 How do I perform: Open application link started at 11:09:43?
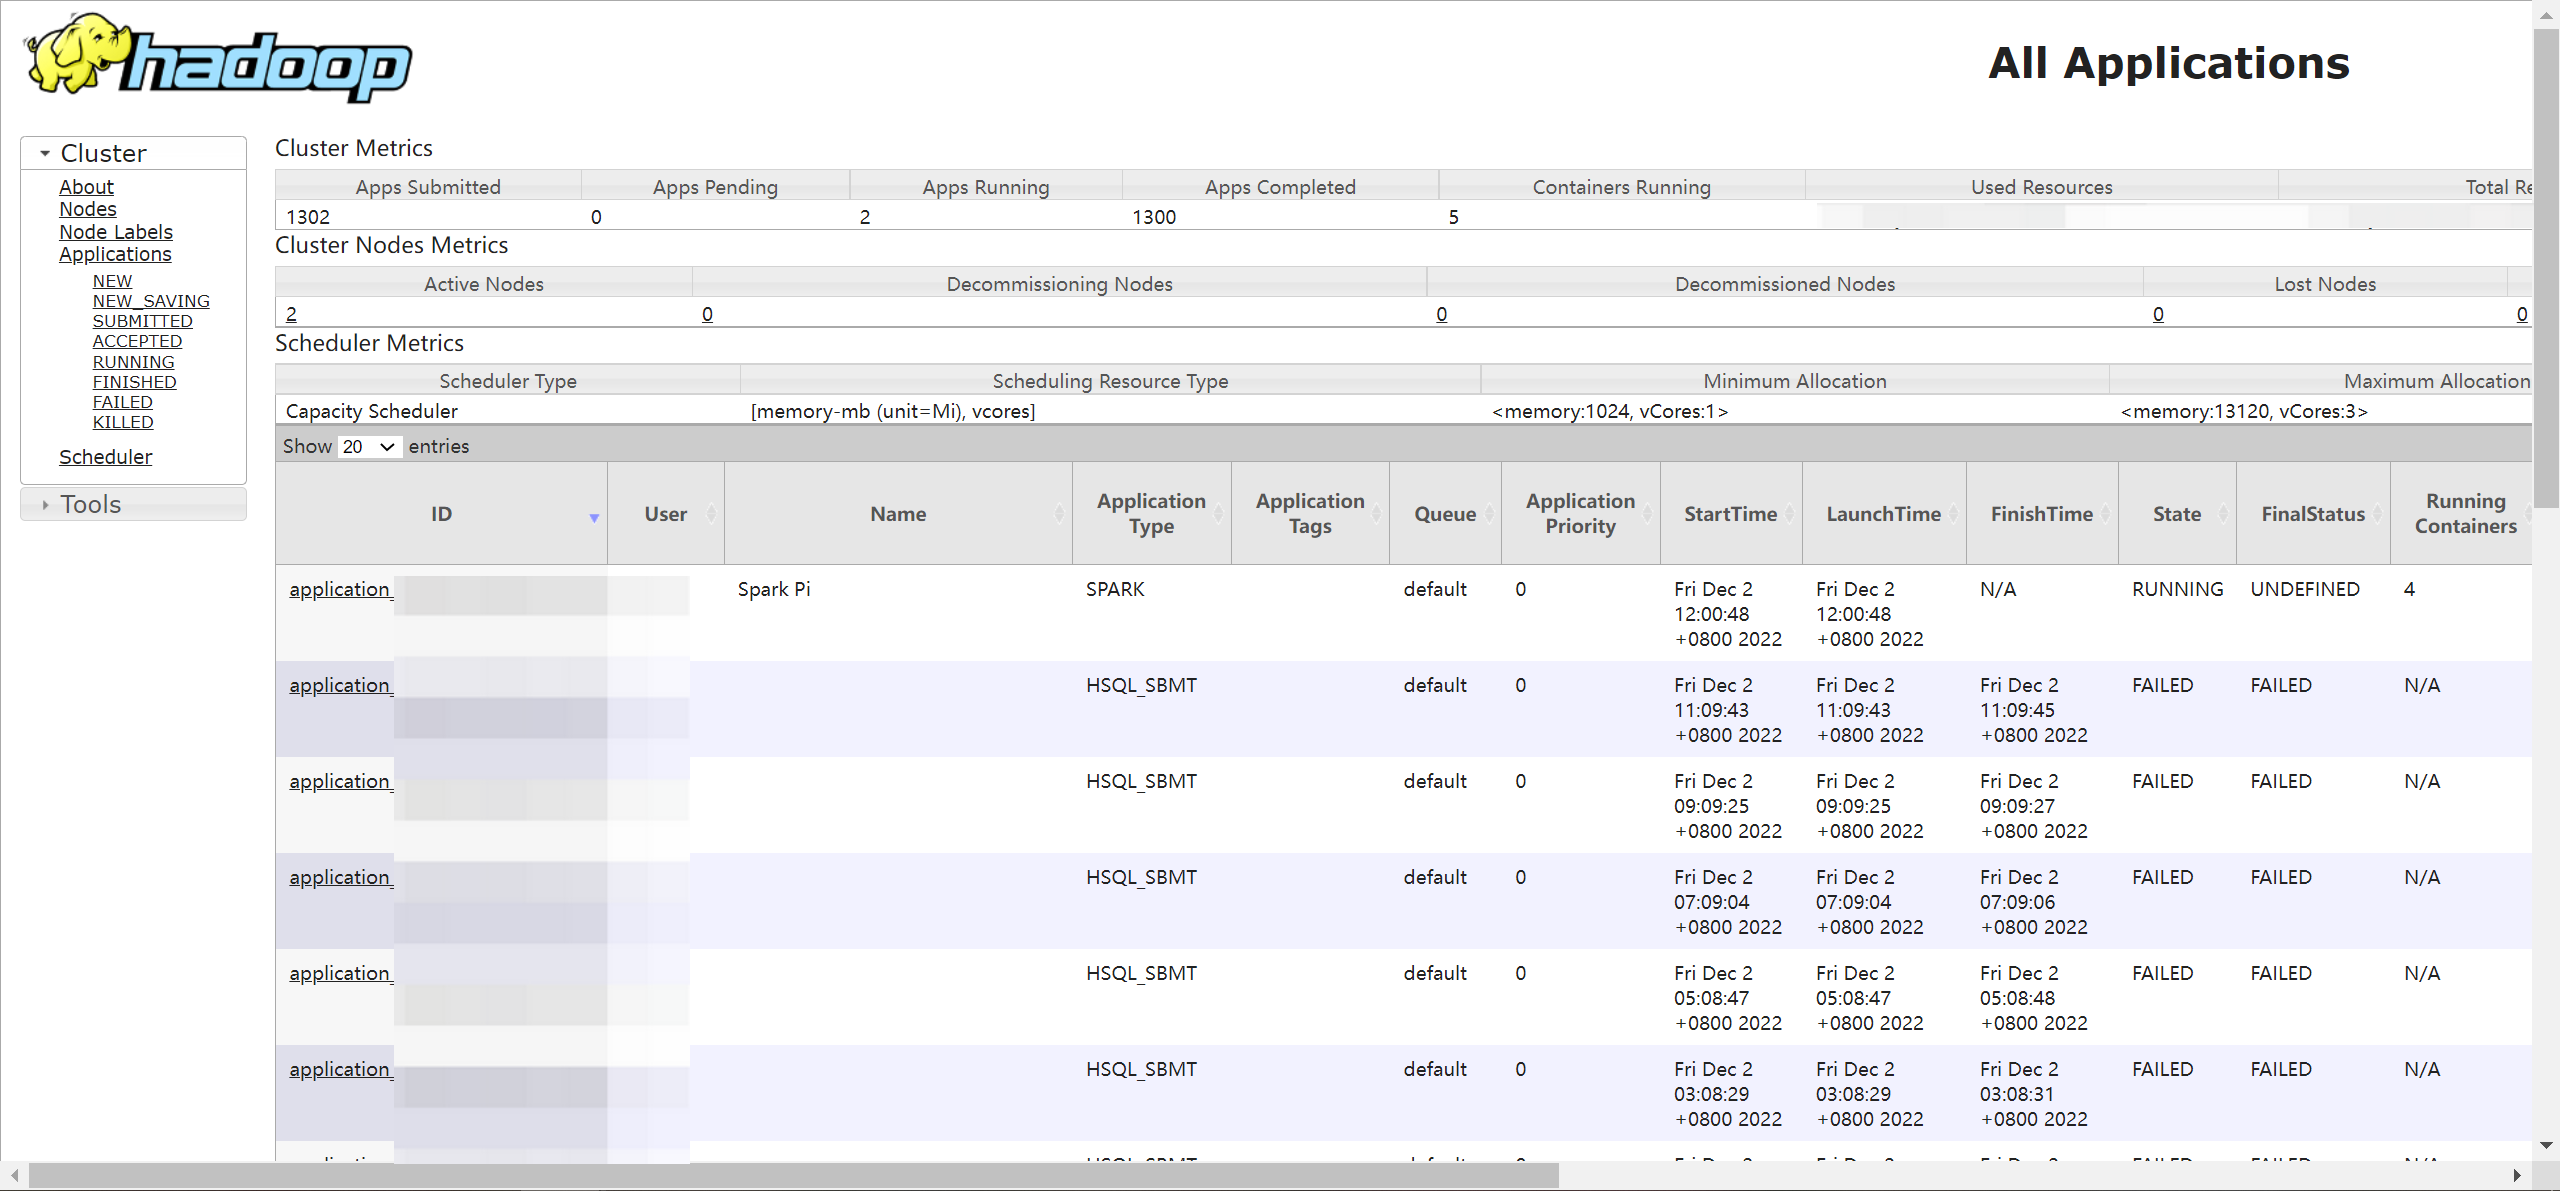[x=341, y=686]
